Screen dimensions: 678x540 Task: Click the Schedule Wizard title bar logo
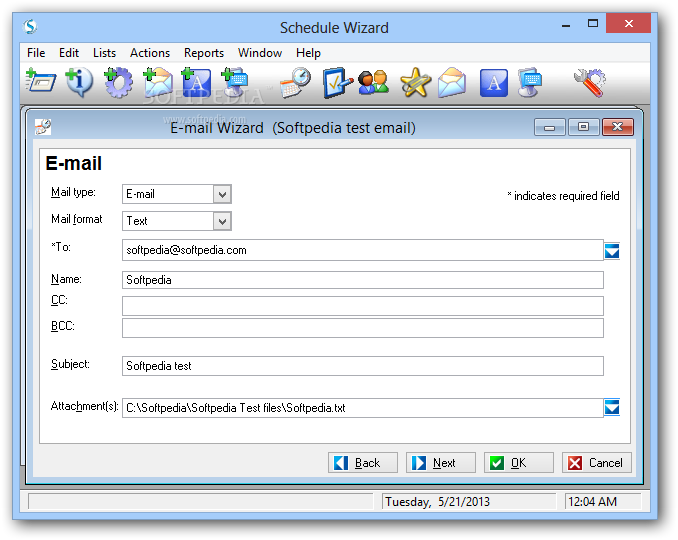[30, 27]
